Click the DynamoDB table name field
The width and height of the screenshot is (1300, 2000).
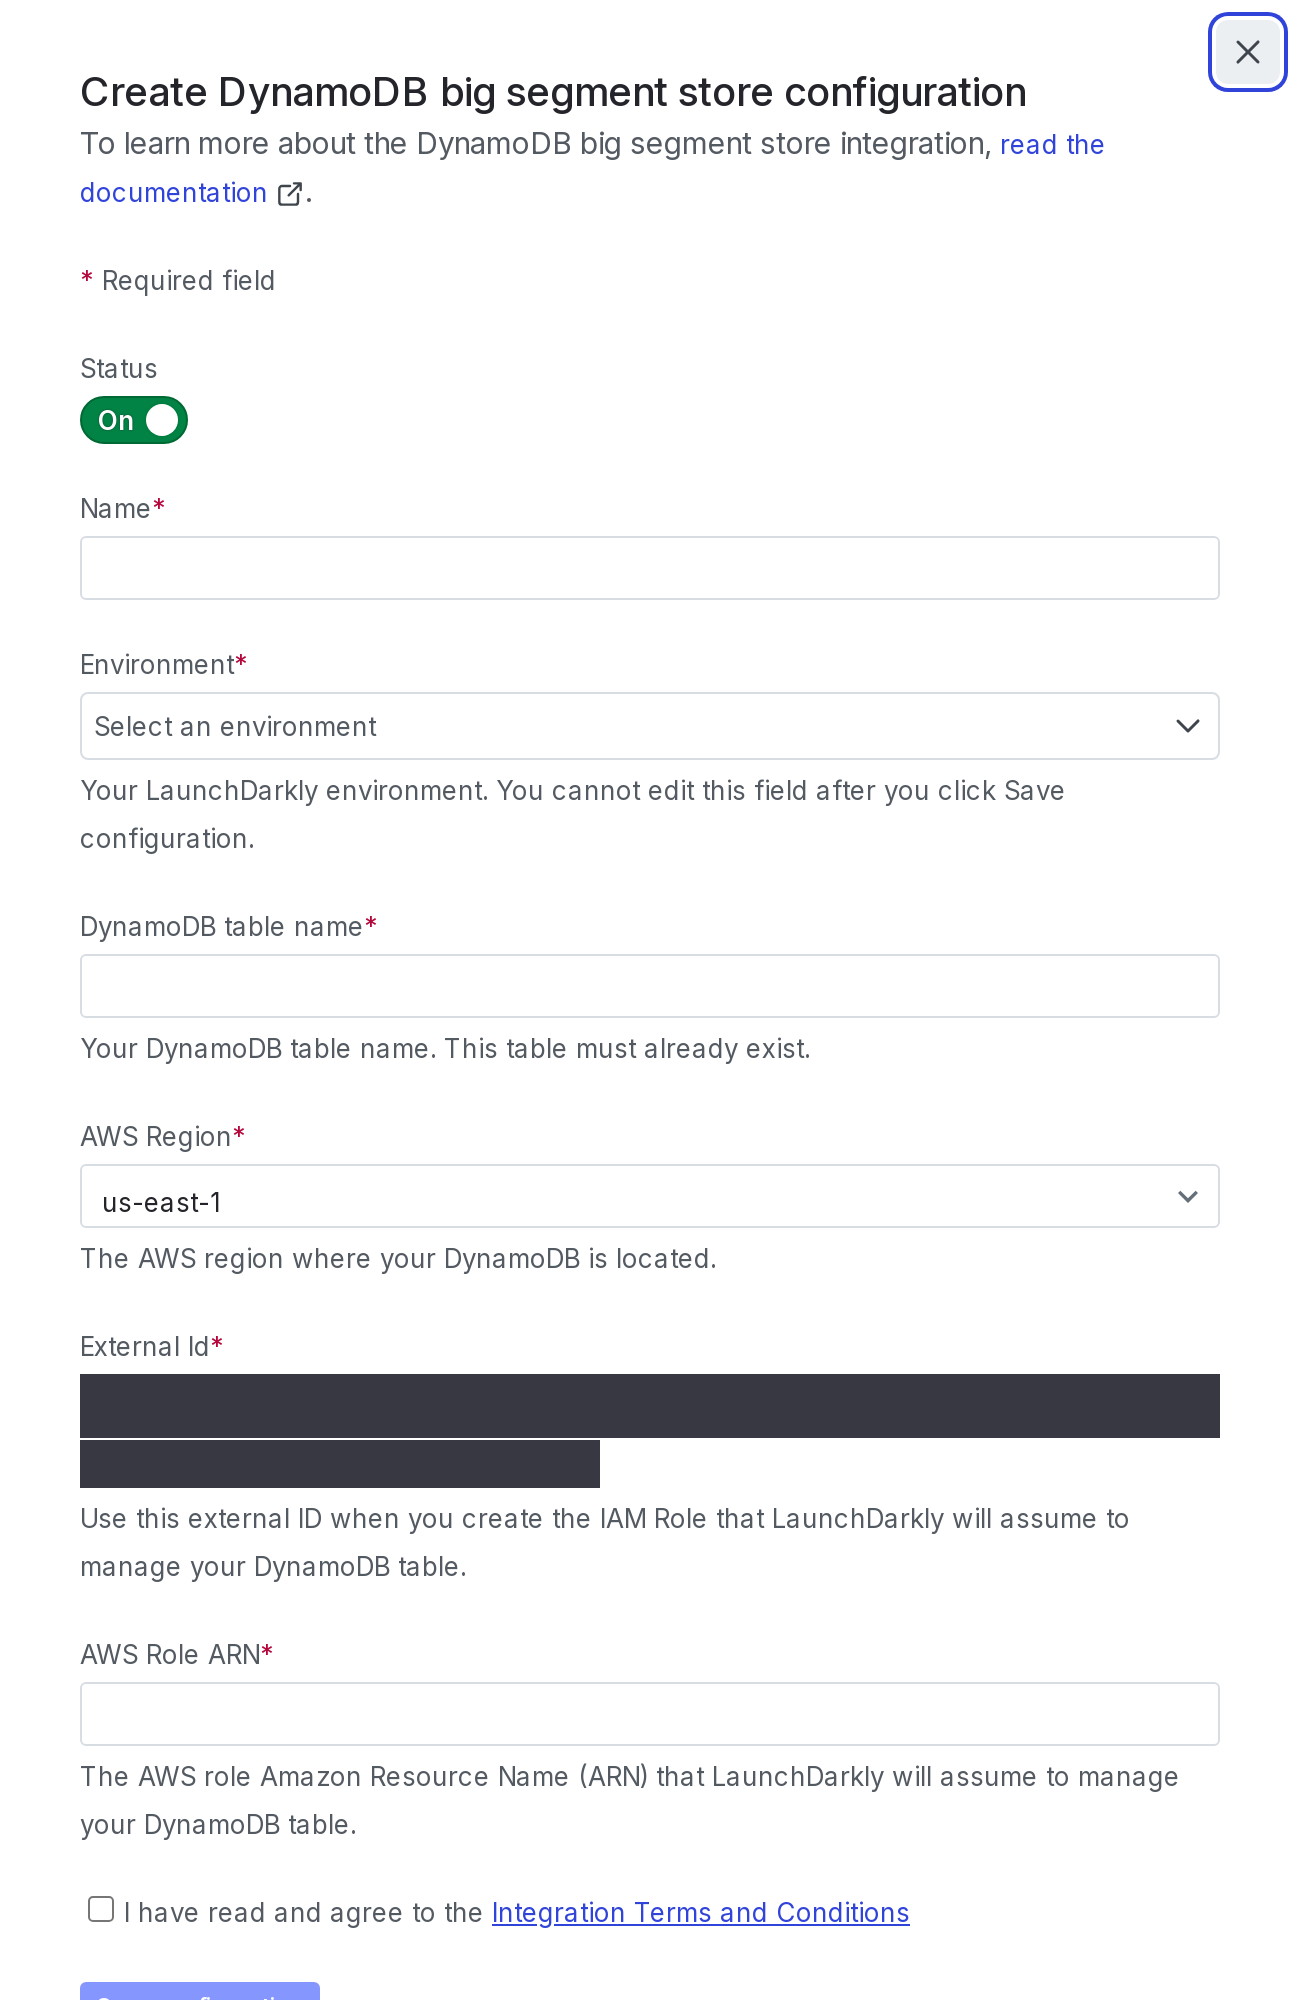pyautogui.click(x=650, y=986)
